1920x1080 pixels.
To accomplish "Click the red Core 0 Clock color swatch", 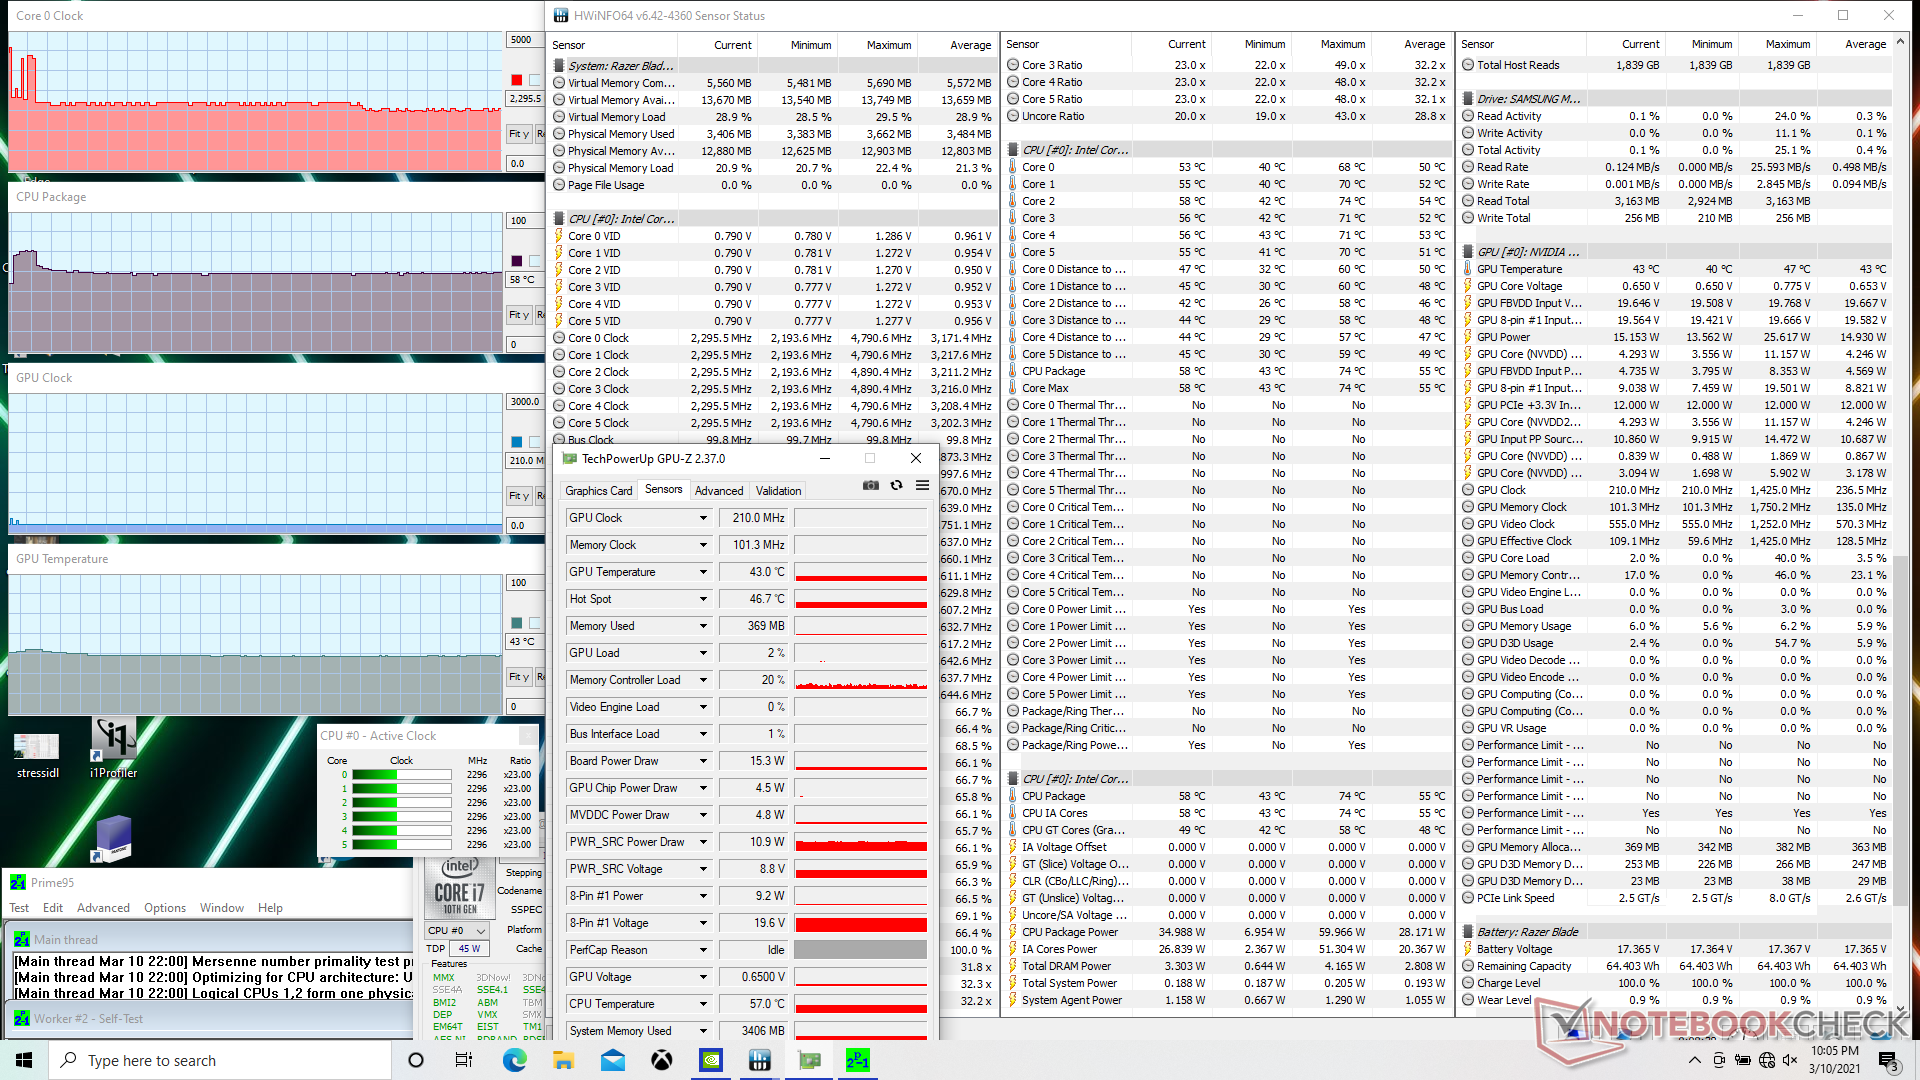I will point(517,80).
